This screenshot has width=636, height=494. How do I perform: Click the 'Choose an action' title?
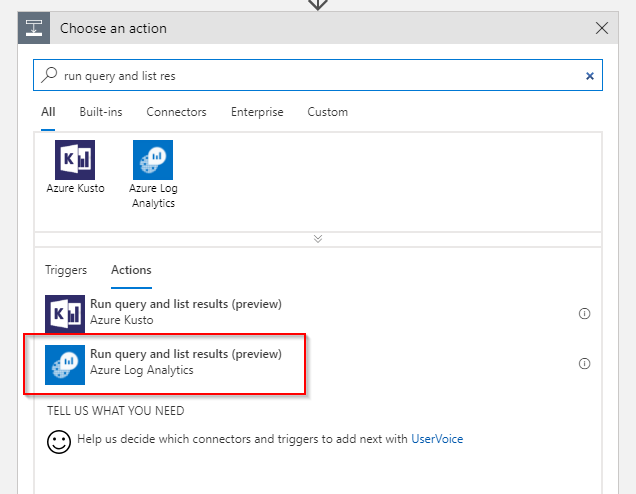[113, 28]
